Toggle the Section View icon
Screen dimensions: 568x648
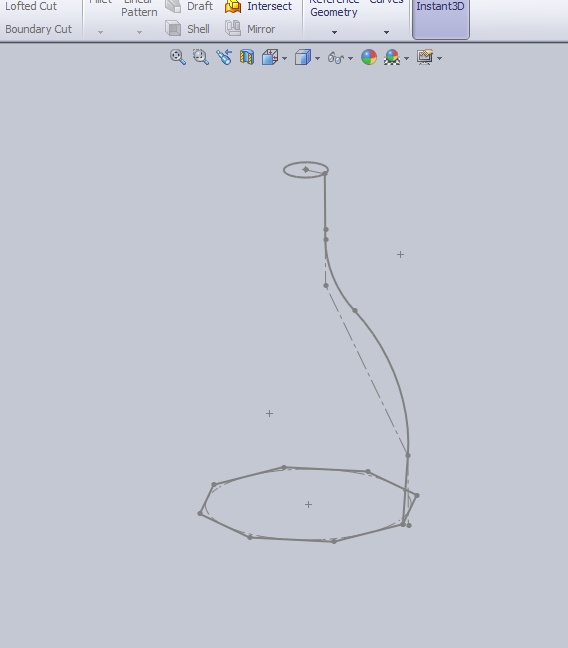(247, 57)
